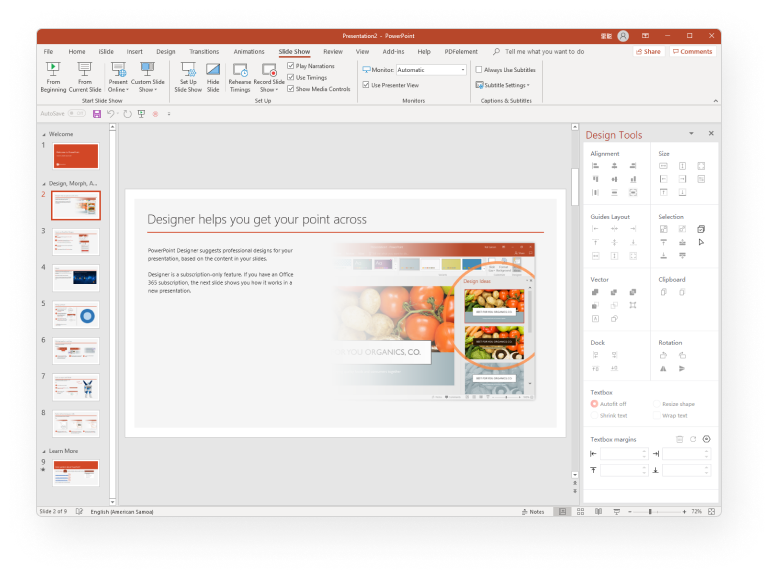The width and height of the screenshot is (774, 577).
Task: Open the File tab
Action: [x=48, y=51]
